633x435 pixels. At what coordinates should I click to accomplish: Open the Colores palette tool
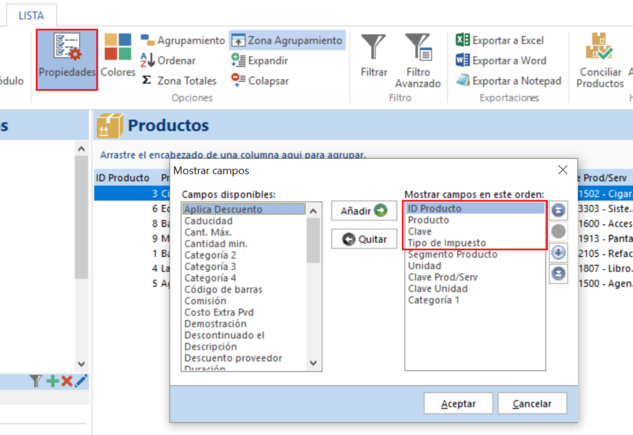tap(118, 56)
